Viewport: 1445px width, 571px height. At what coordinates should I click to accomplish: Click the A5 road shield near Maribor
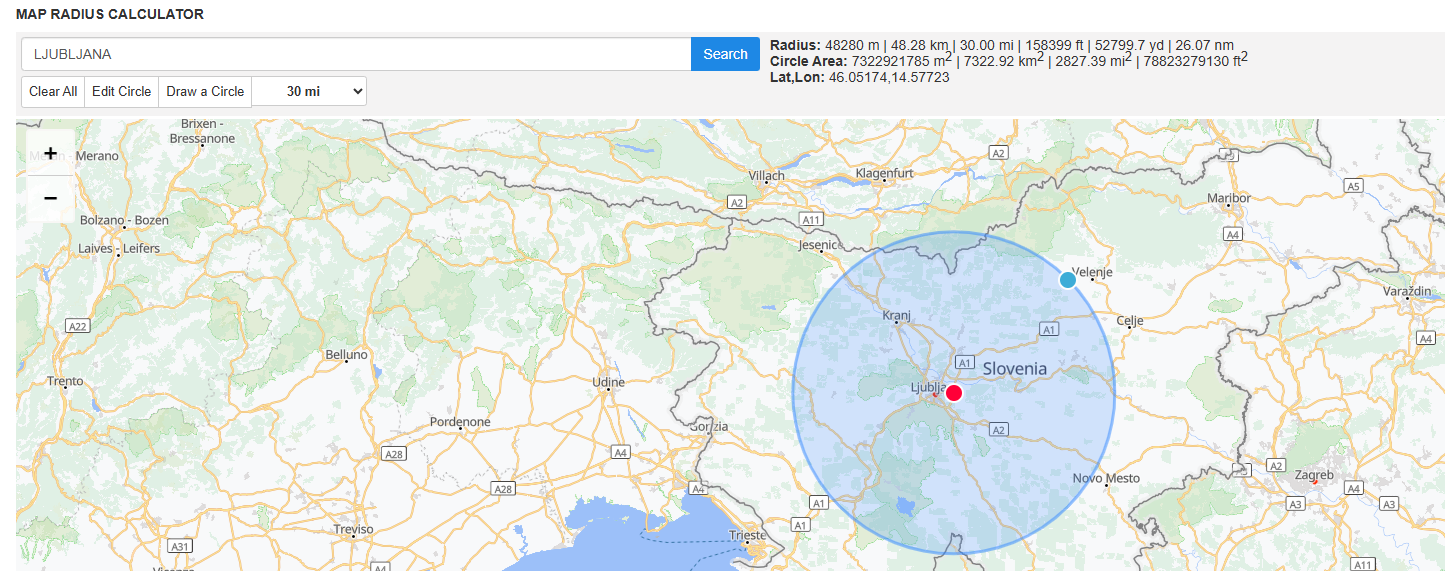(x=1354, y=186)
